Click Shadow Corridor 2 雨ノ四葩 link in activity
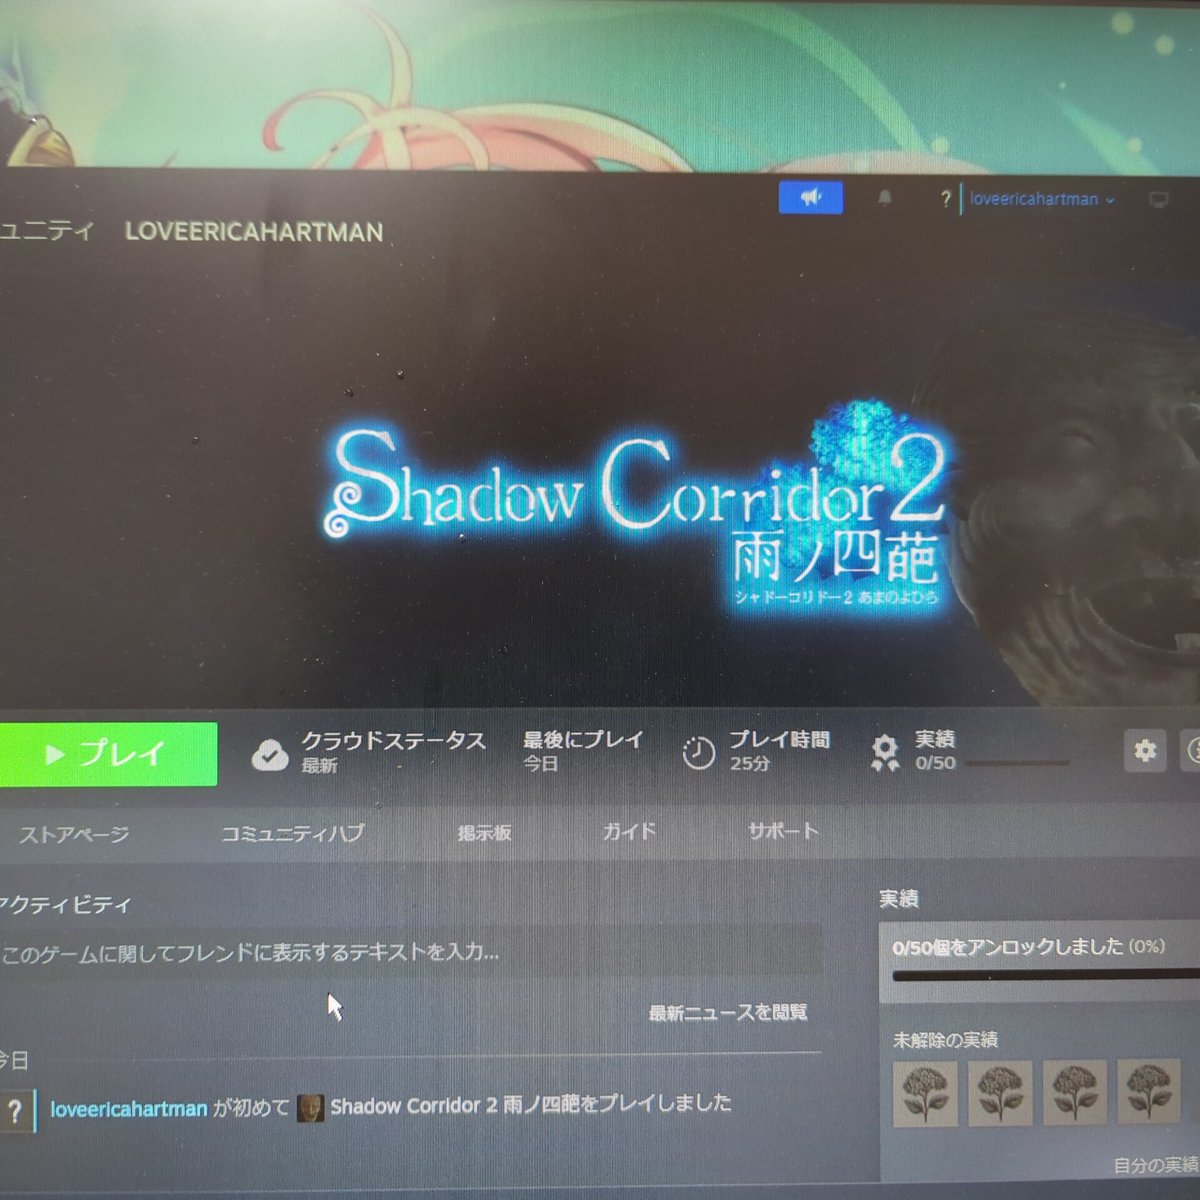1200x1200 pixels. 455,1105
